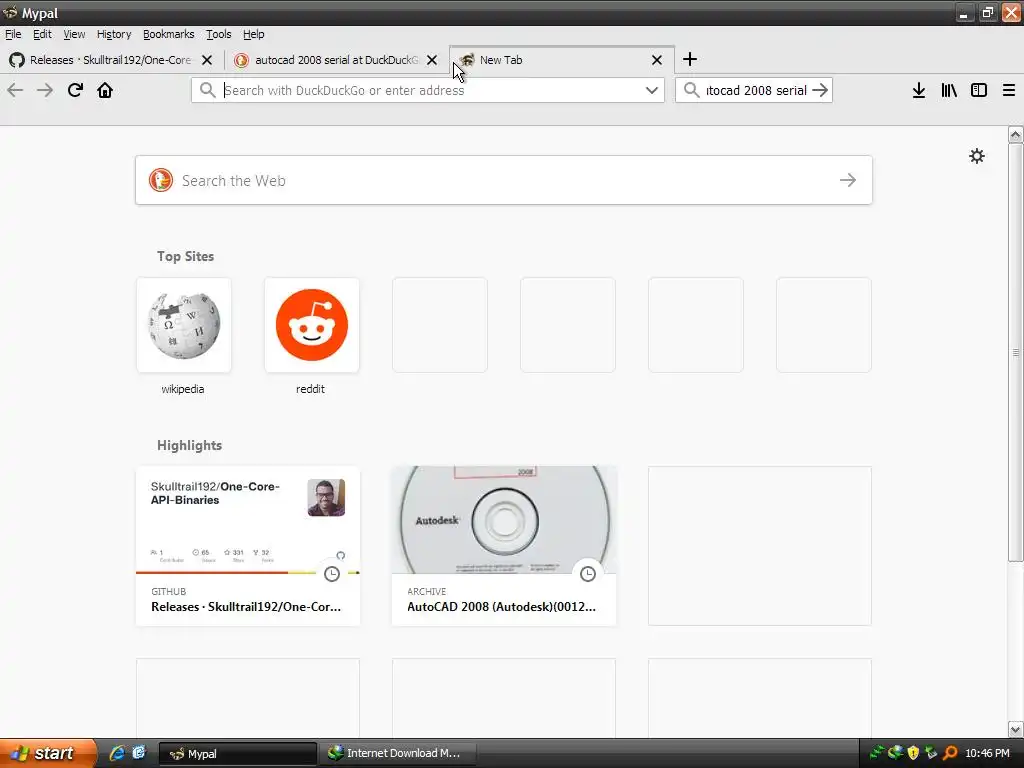1024x768 pixels.
Task: Click scrollbar up arrow
Action: click(1016, 135)
